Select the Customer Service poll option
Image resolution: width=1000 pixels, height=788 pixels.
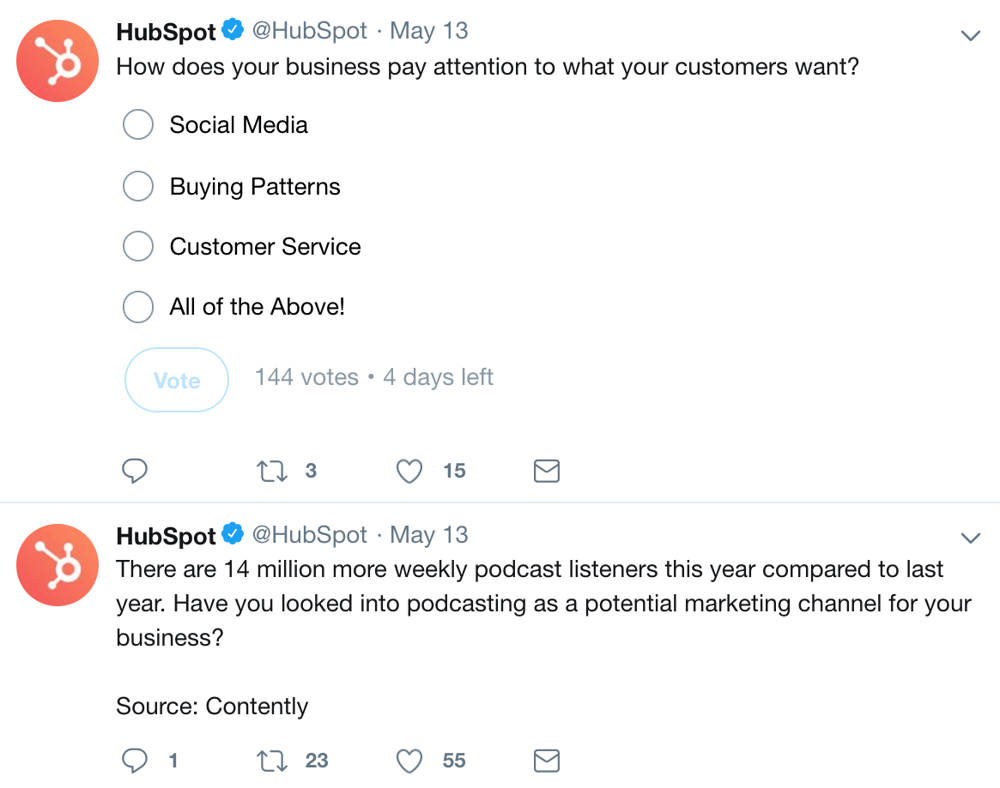point(138,246)
